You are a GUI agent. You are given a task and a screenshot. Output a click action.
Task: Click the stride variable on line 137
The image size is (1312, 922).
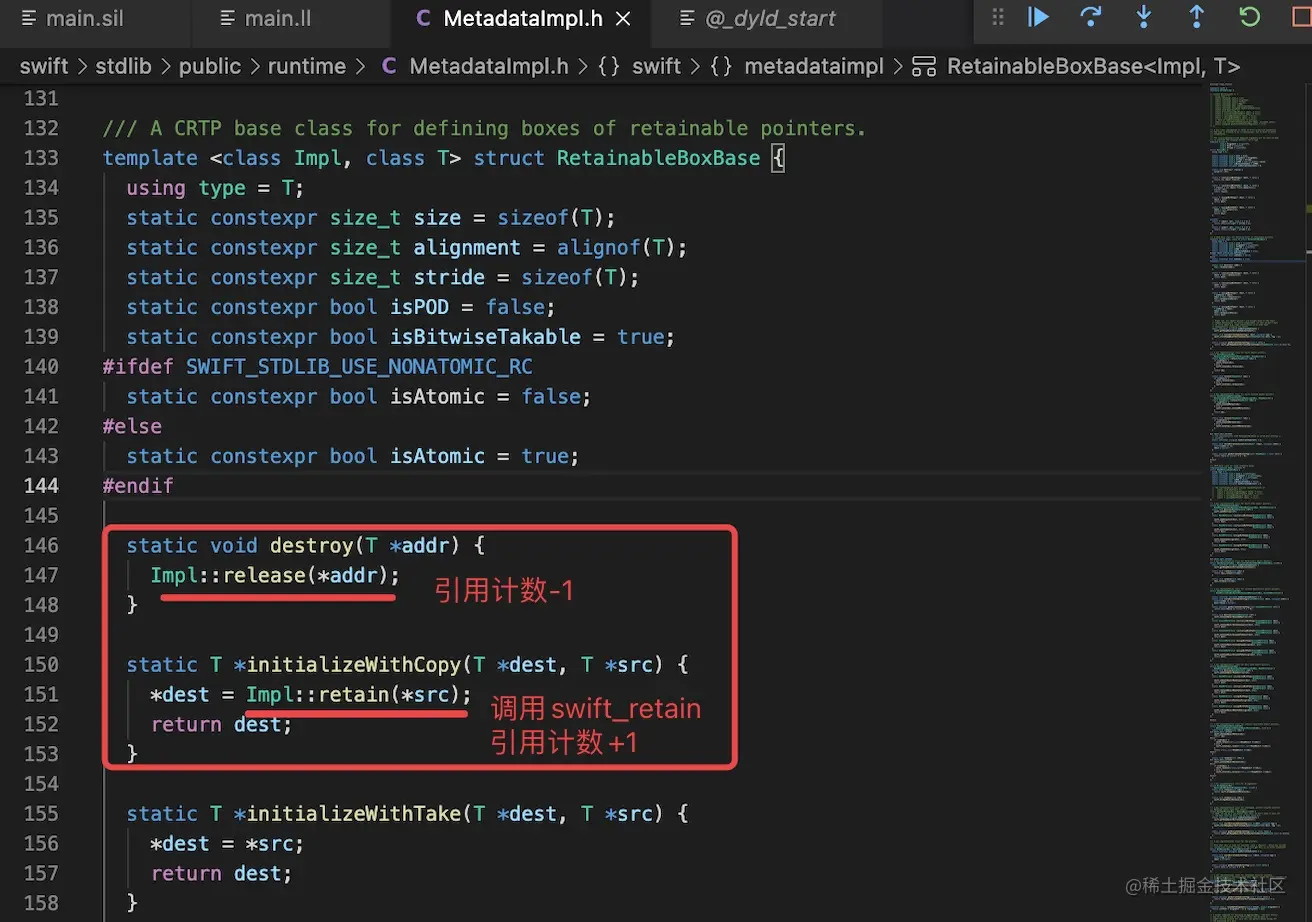450,277
